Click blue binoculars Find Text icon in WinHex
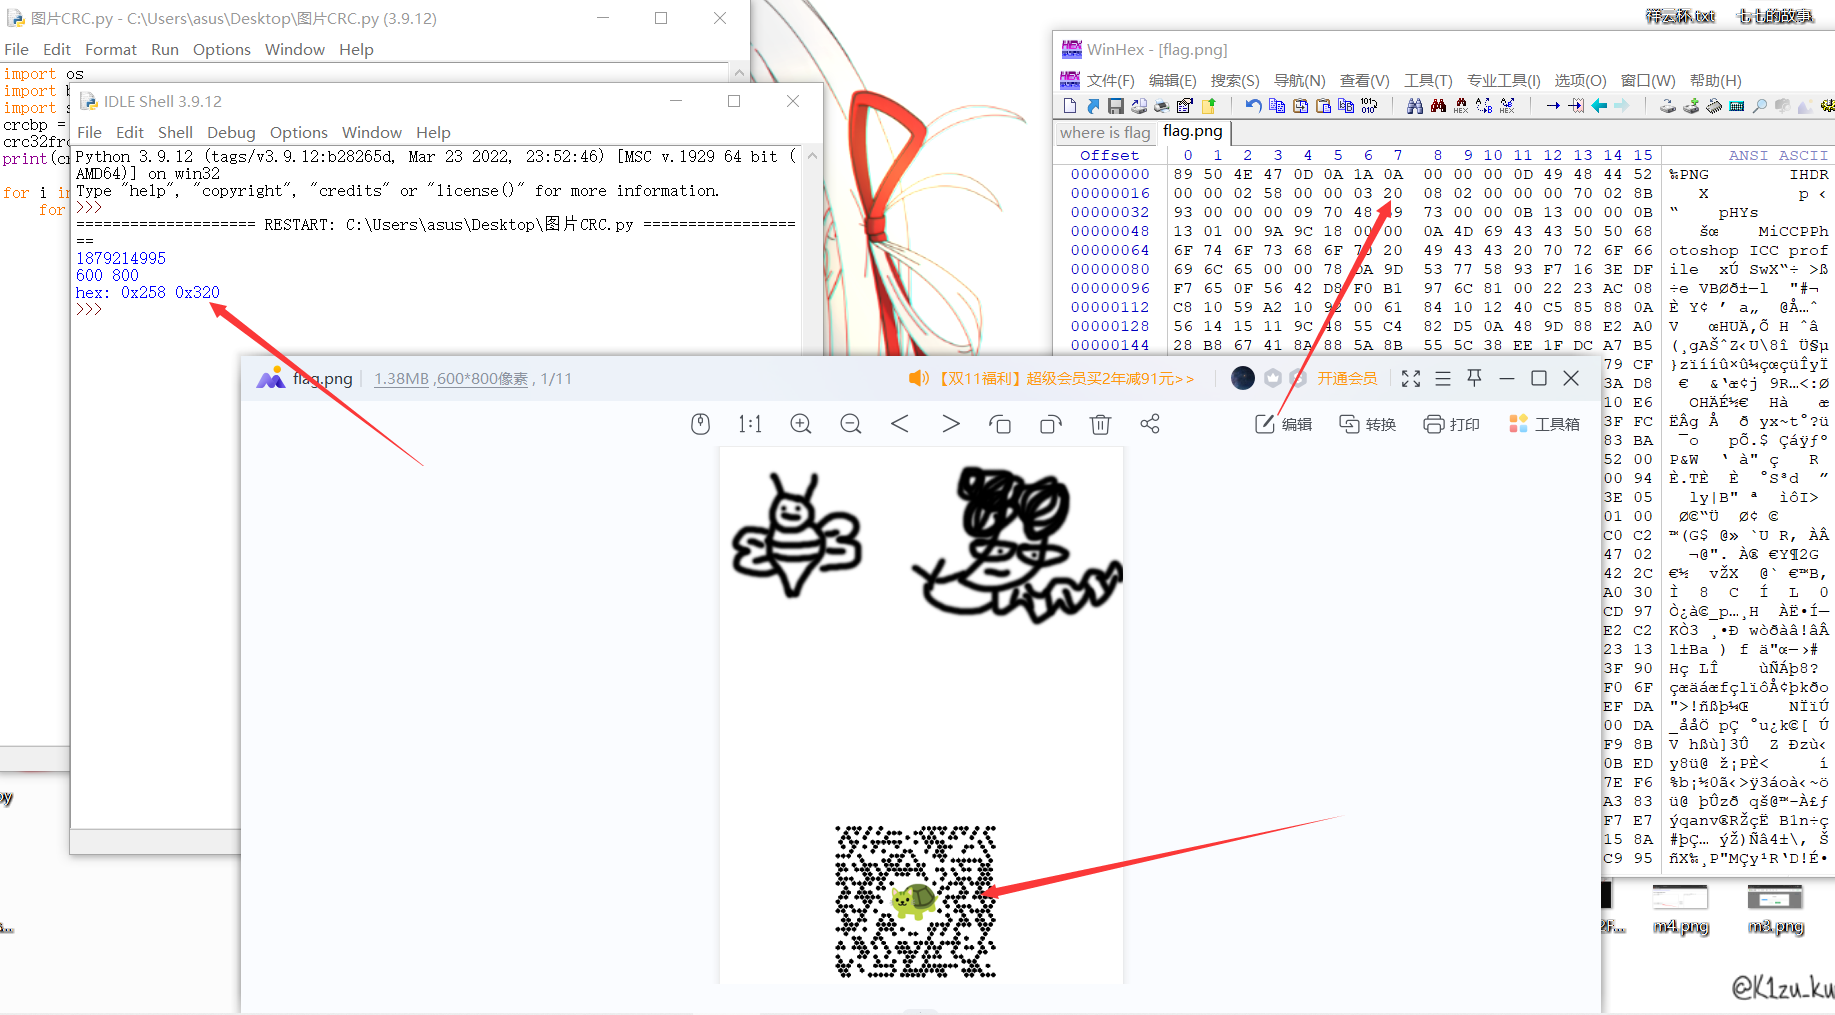 point(1415,106)
